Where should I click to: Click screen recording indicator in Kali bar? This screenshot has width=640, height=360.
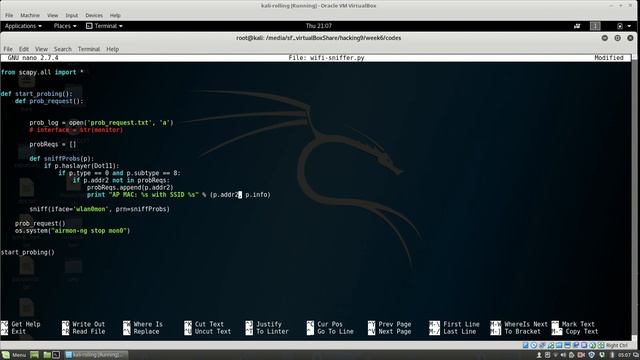pos(577,26)
